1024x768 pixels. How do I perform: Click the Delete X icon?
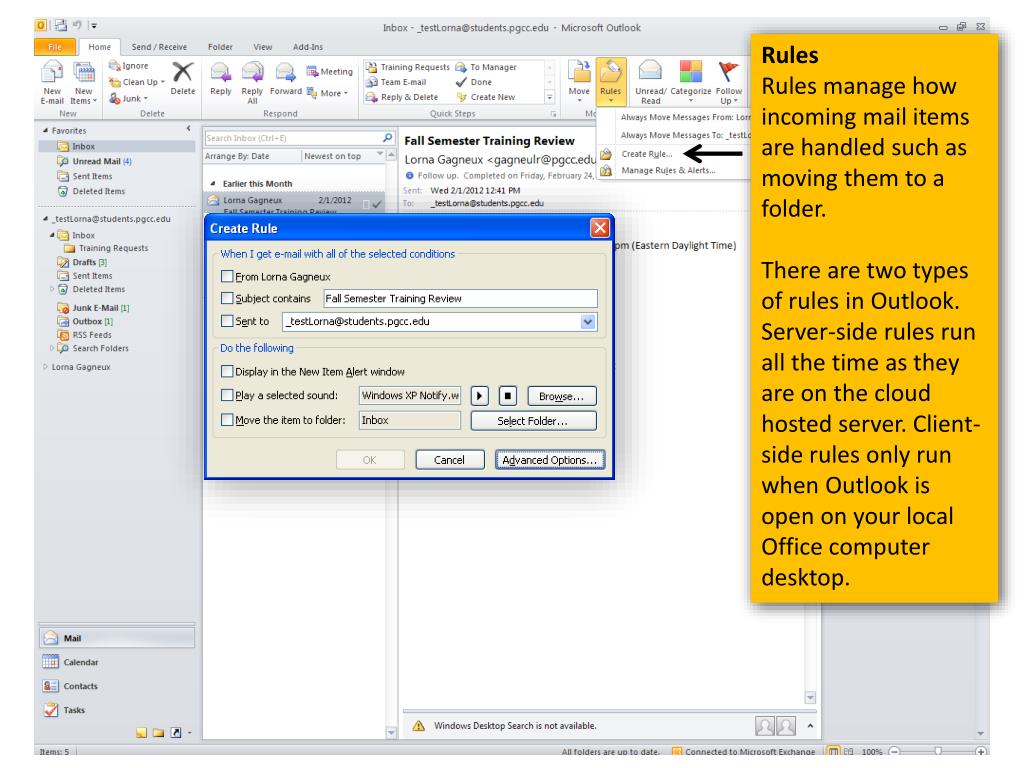coord(182,72)
